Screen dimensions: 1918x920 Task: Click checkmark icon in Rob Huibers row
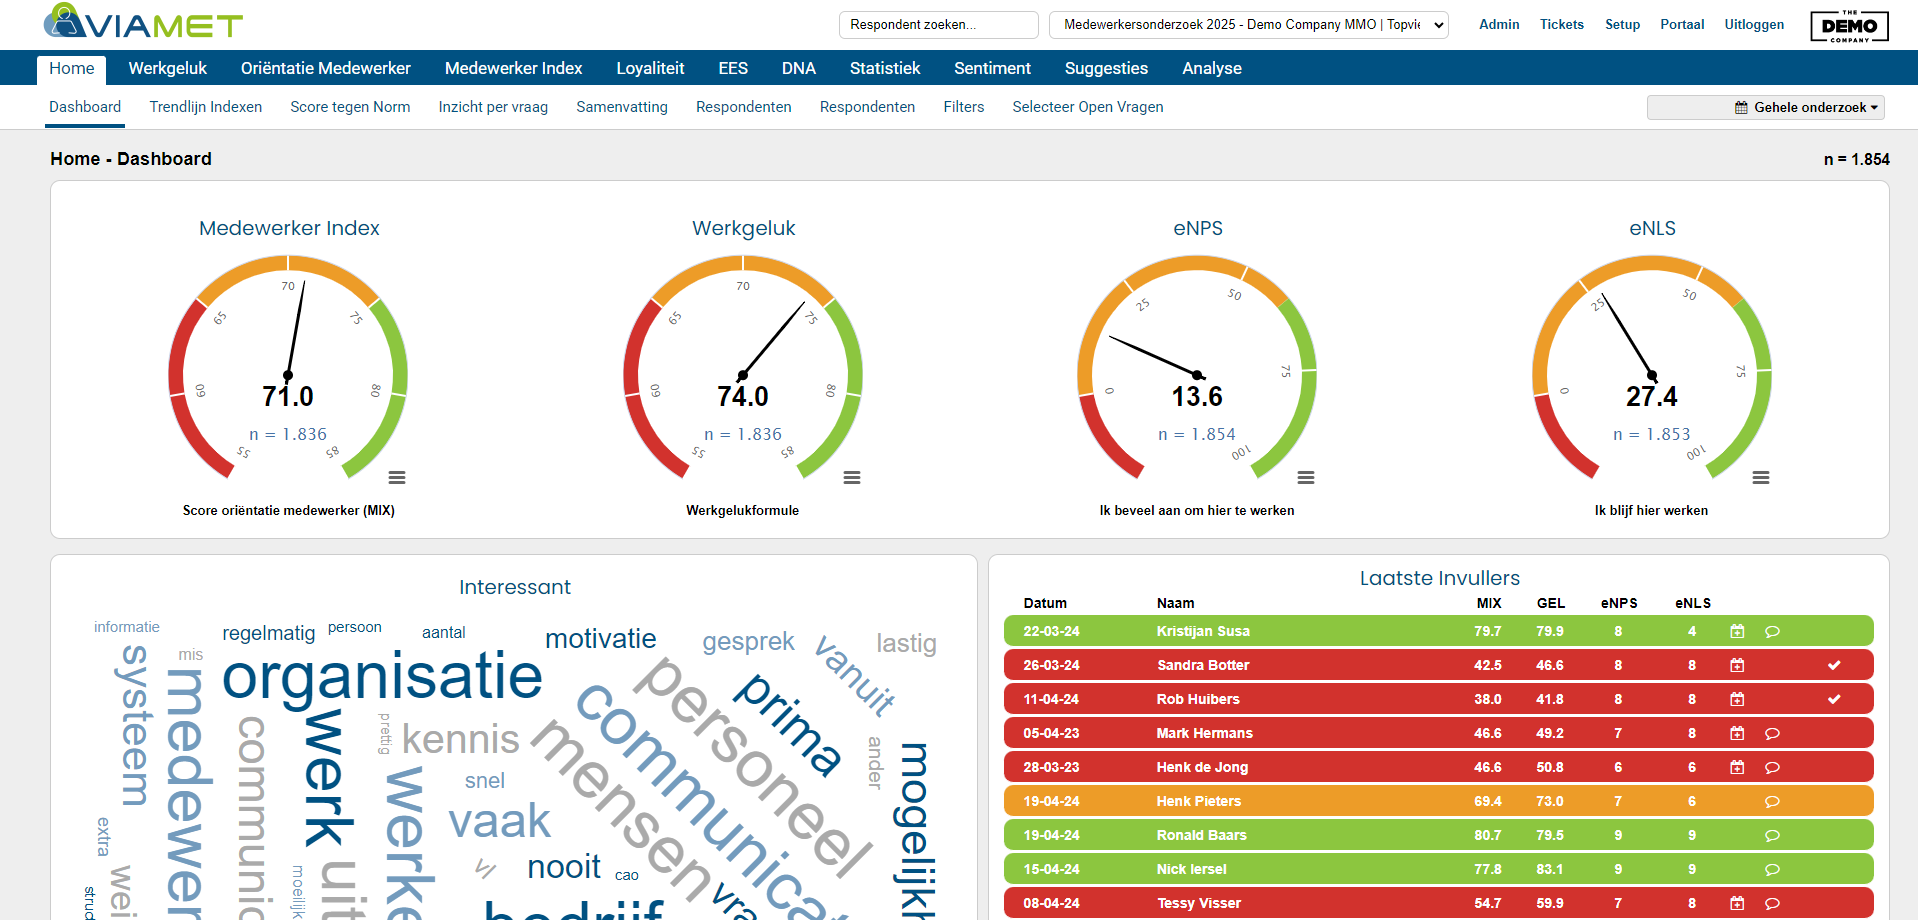[1834, 699]
